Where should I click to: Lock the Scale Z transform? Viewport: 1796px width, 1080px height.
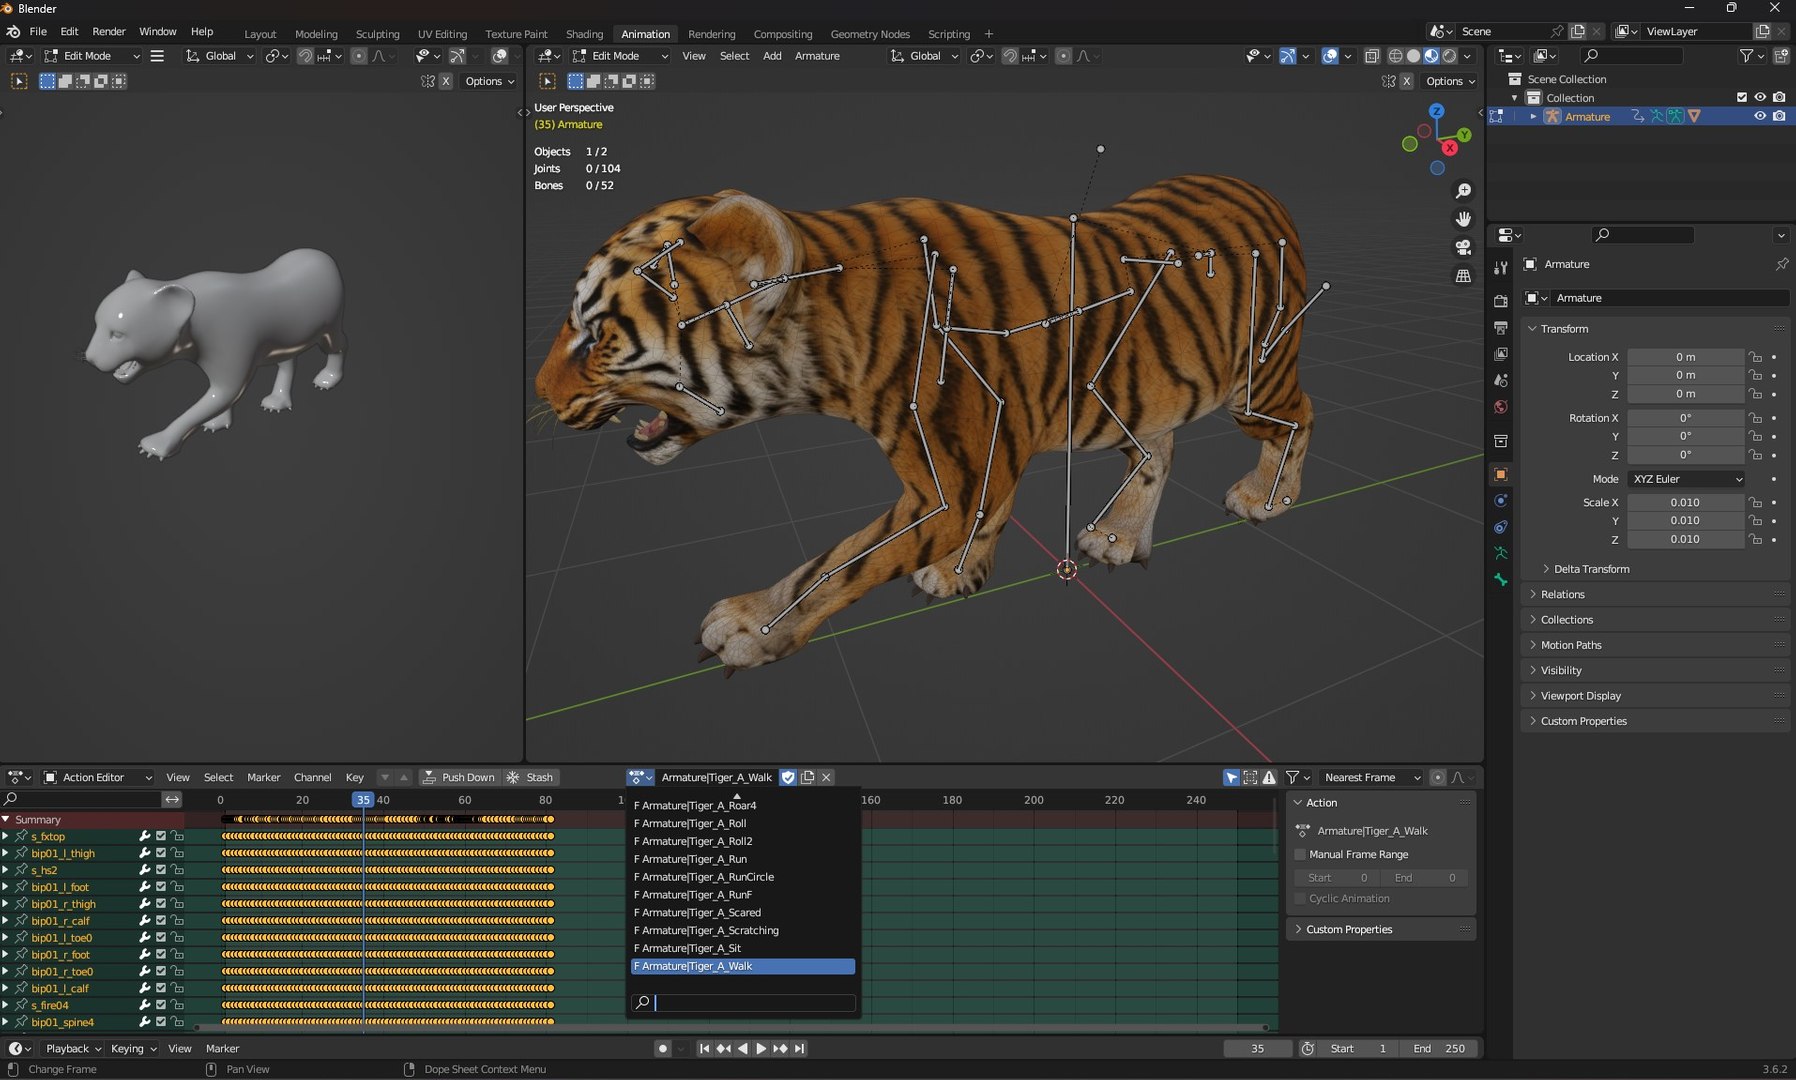tap(1755, 539)
